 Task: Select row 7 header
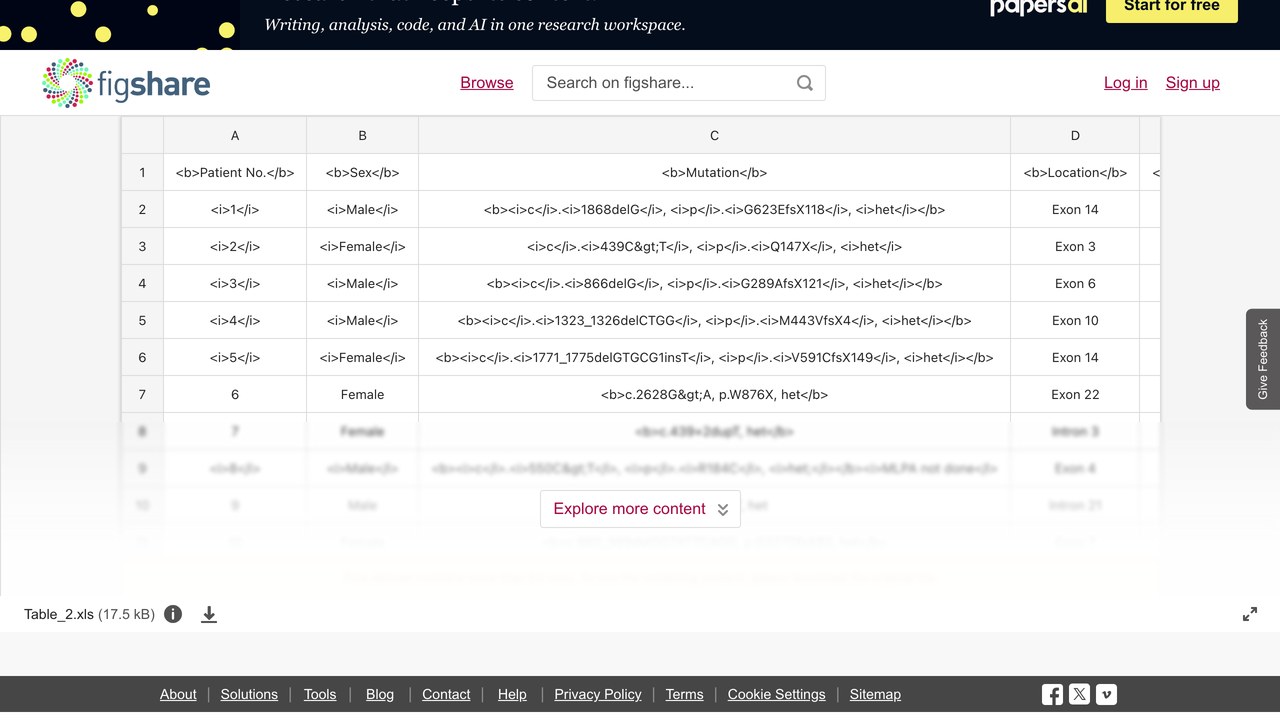coord(142,394)
